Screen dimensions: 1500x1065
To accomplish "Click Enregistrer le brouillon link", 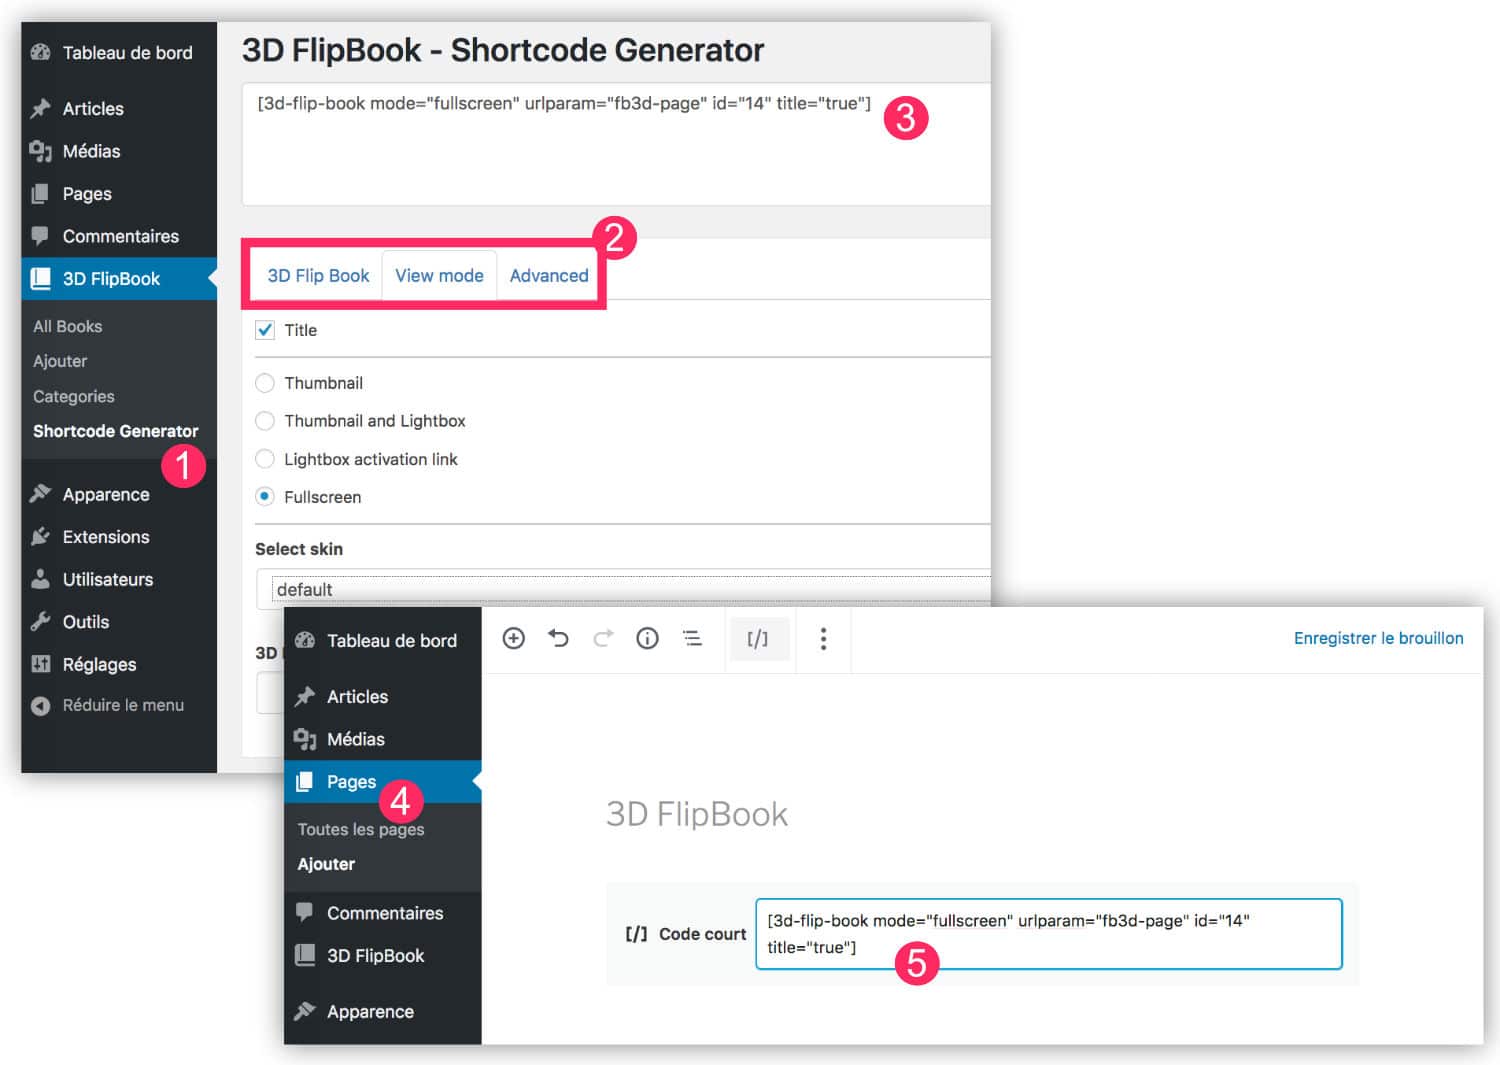I will click(1378, 638).
